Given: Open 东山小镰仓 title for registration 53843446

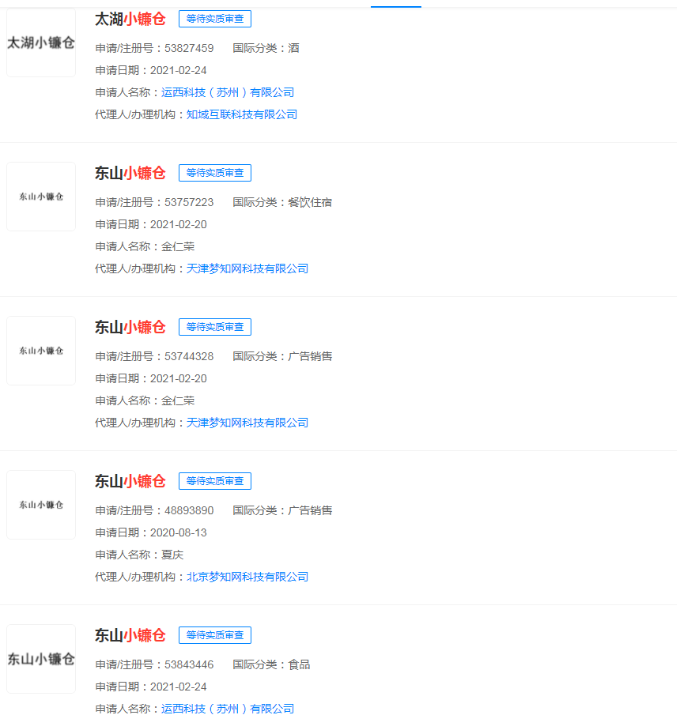Looking at the screenshot, I should (x=130, y=636).
